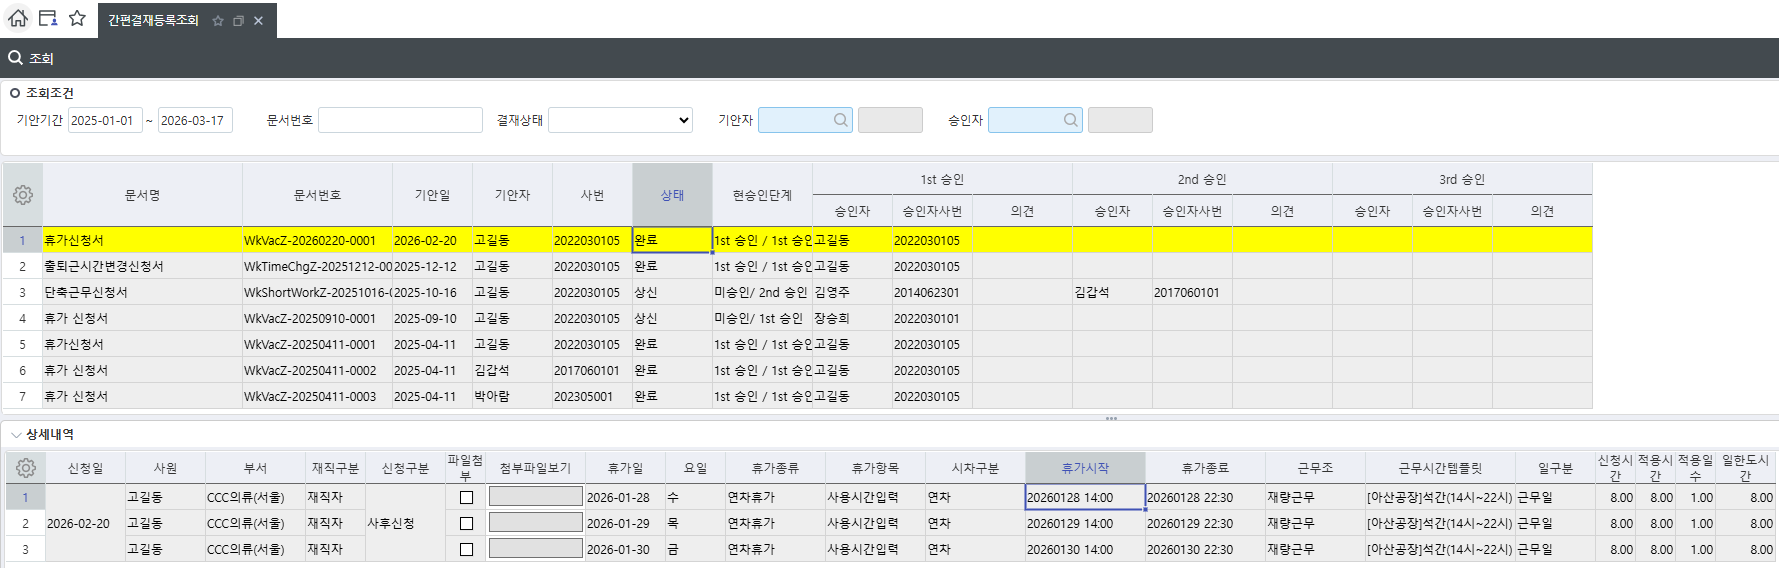
Task: Open the approval list grid settings gear
Action: coord(23,195)
